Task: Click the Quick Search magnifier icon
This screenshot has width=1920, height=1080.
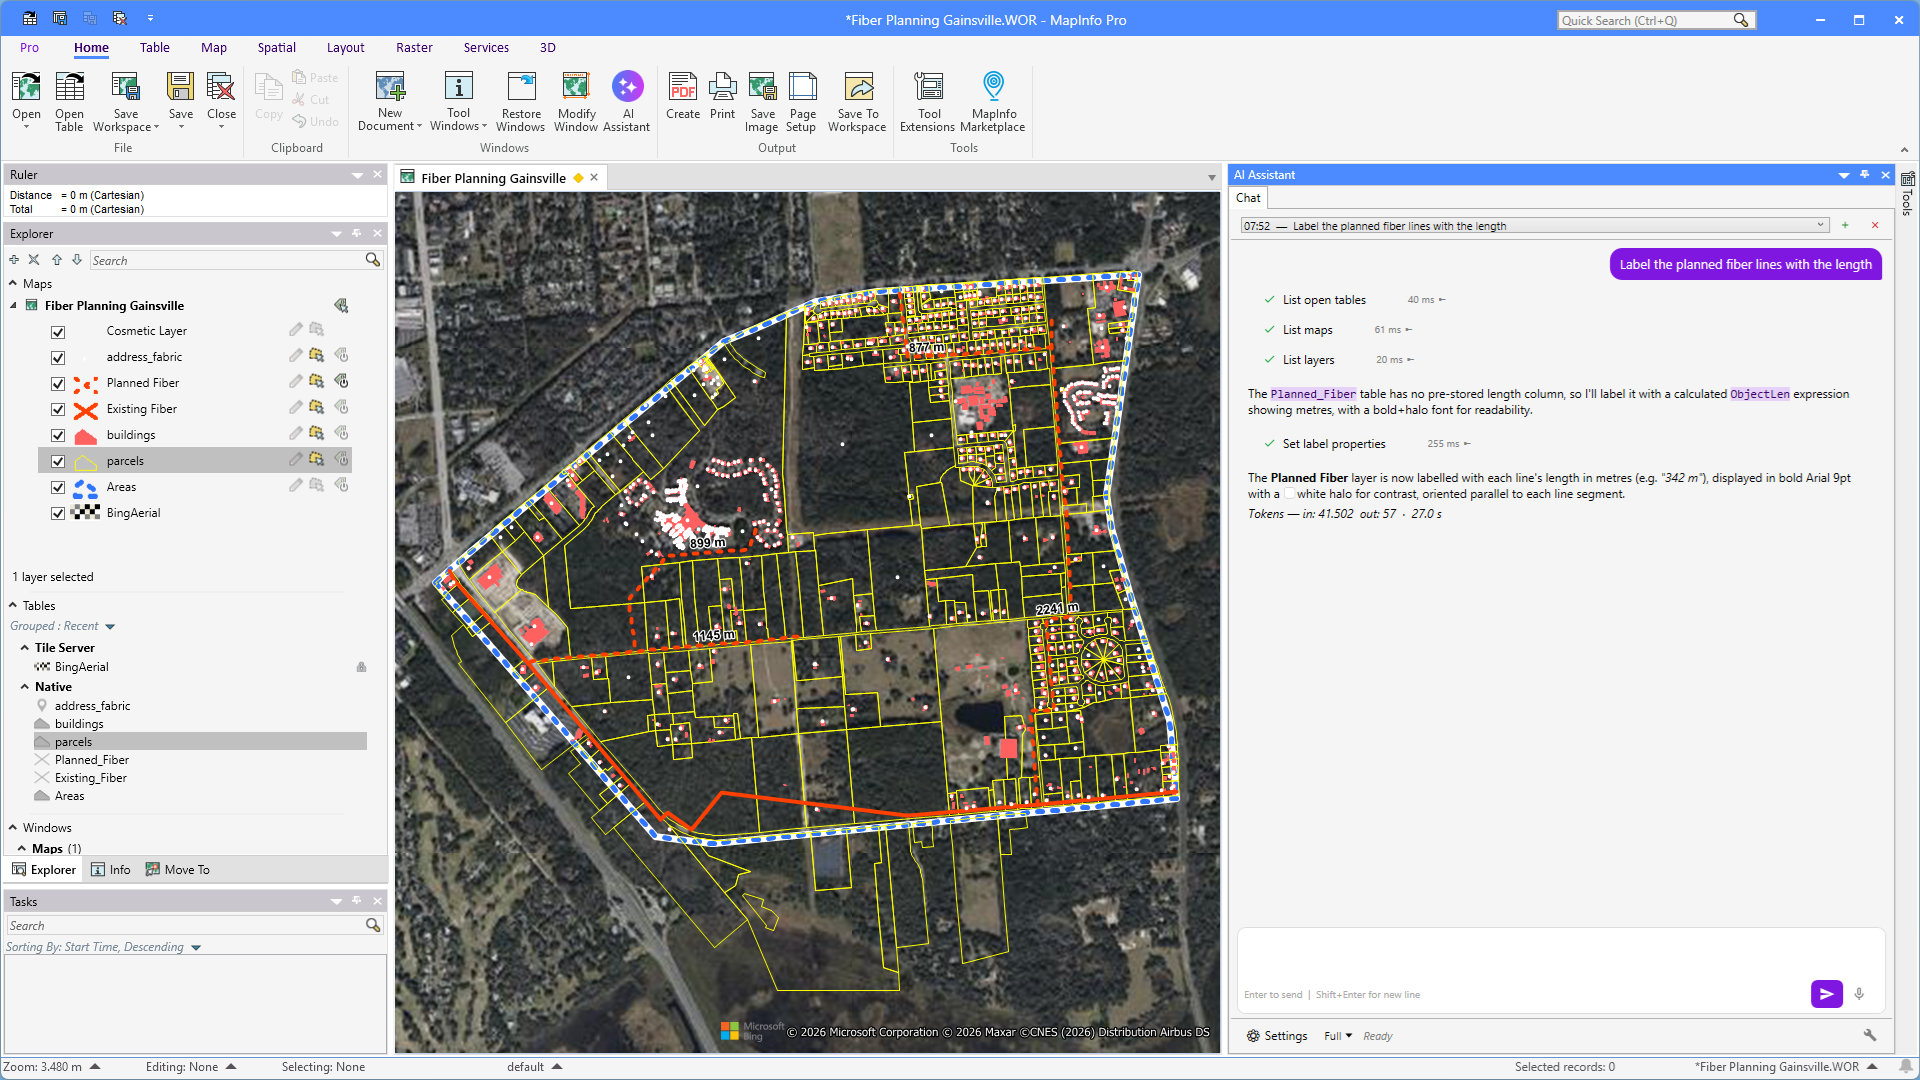Action: (x=1741, y=20)
